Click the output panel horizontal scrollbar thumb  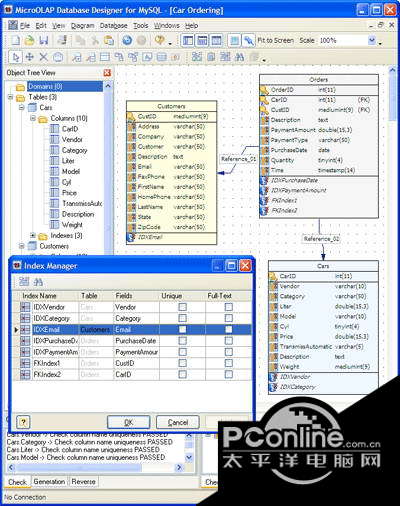(x=79, y=468)
